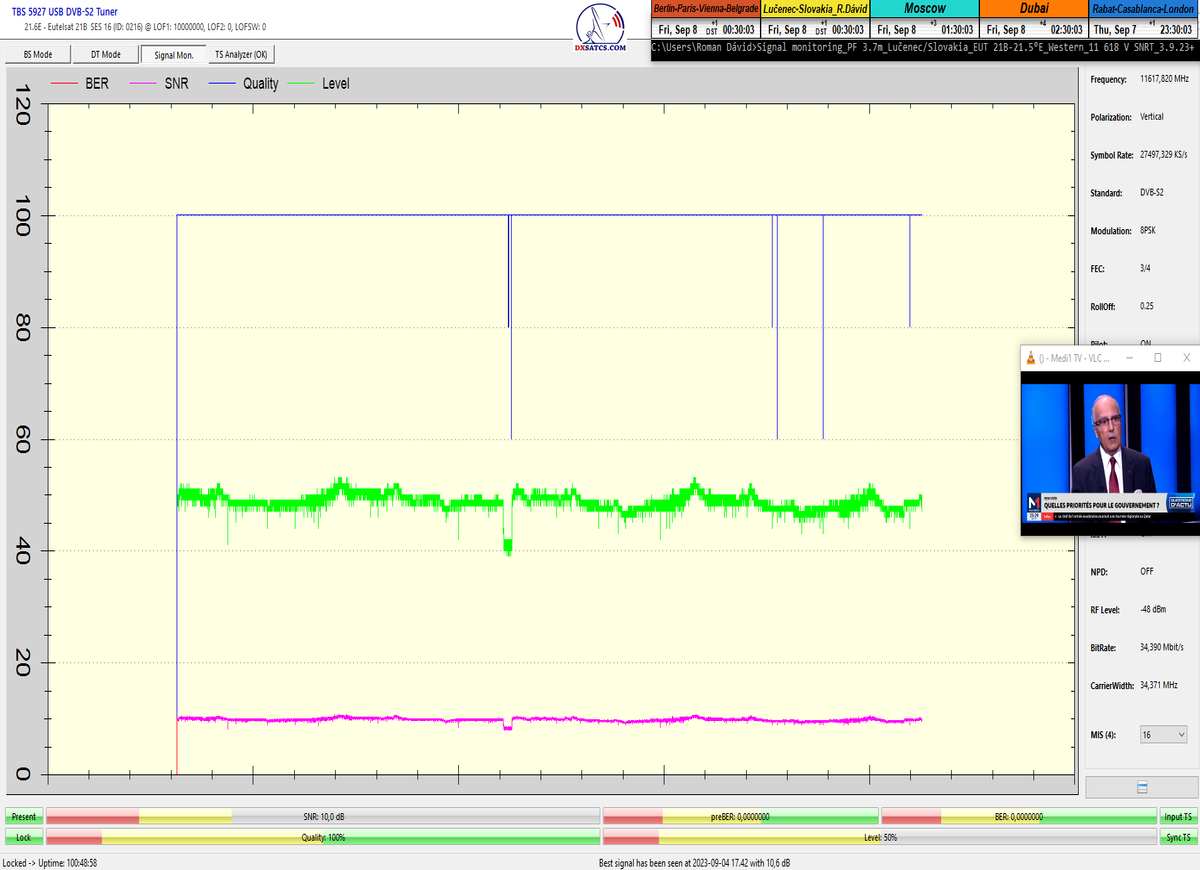This screenshot has width=1200, height=870.
Task: Click the Sync TS indicator
Action: pos(1176,837)
